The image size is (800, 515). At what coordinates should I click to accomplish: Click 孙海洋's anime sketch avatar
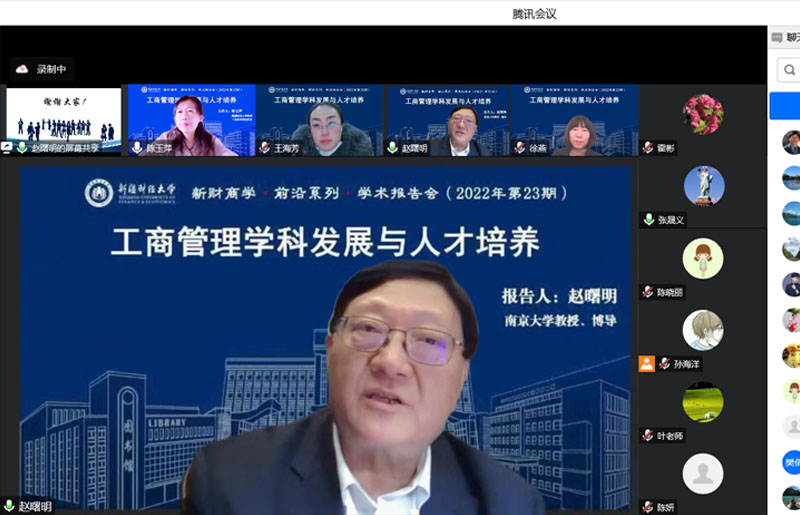pos(703,330)
